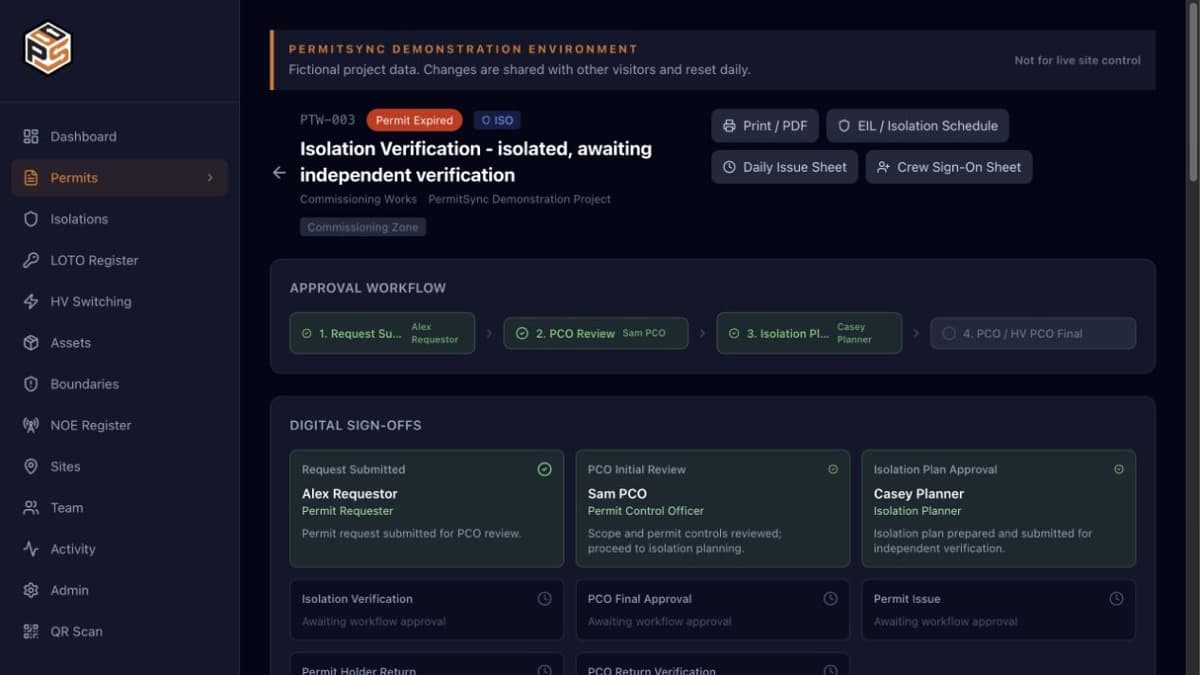The image size is (1200, 675).
Task: Click the Casey Planner sign-off name
Action: click(919, 494)
